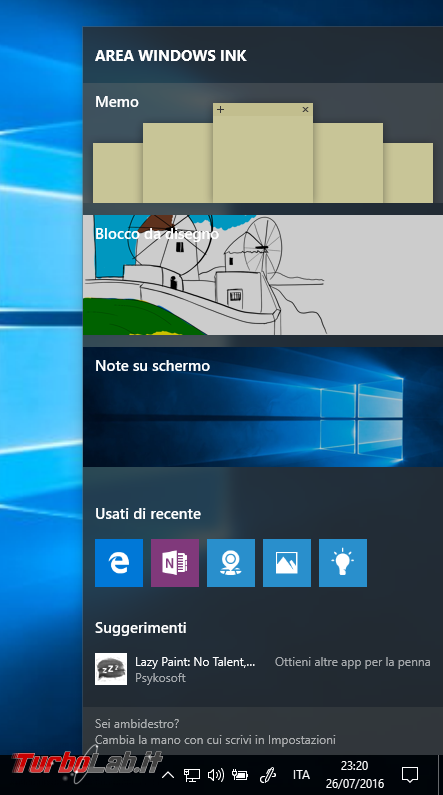Click the Usati di recente heading
443x795 pixels.
(148, 514)
